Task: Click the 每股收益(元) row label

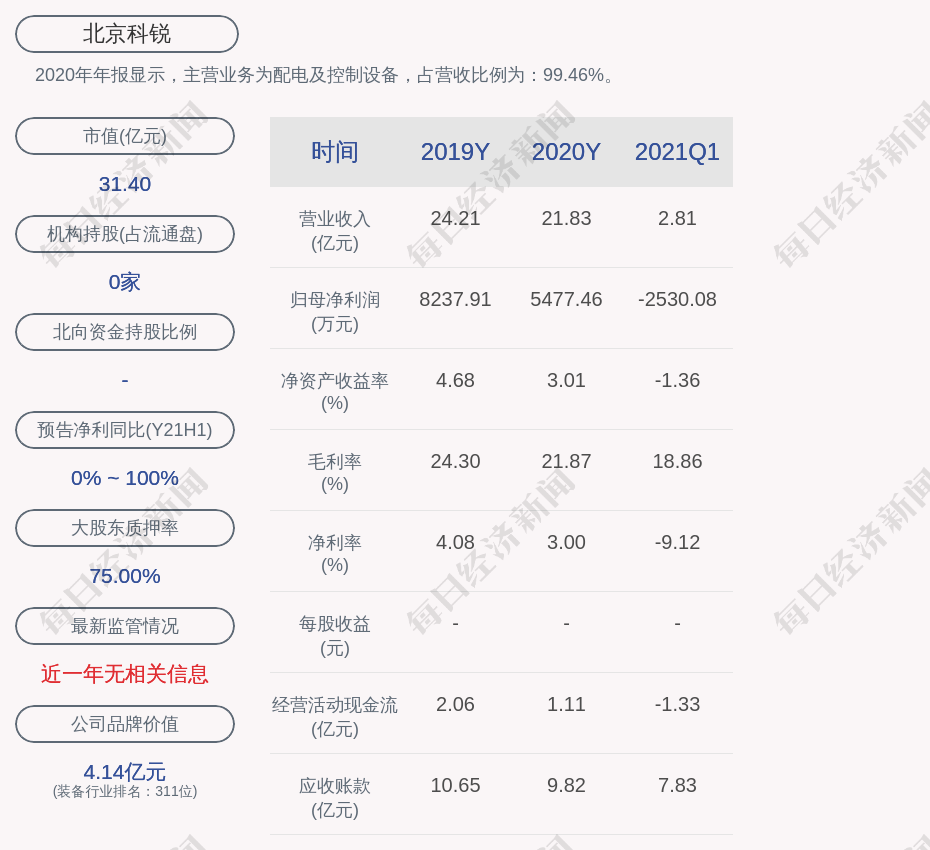Action: (x=335, y=636)
